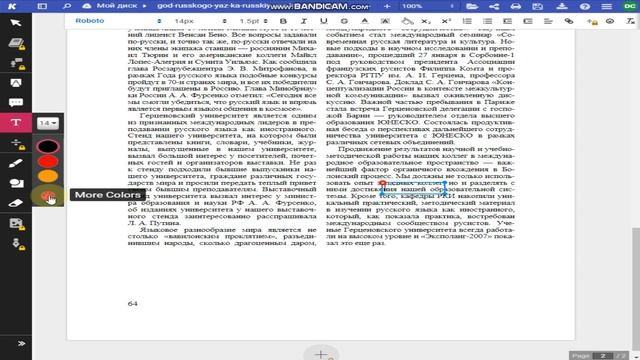The image size is (640, 360).
Task: Click the add page plus button
Action: [x=322, y=354]
